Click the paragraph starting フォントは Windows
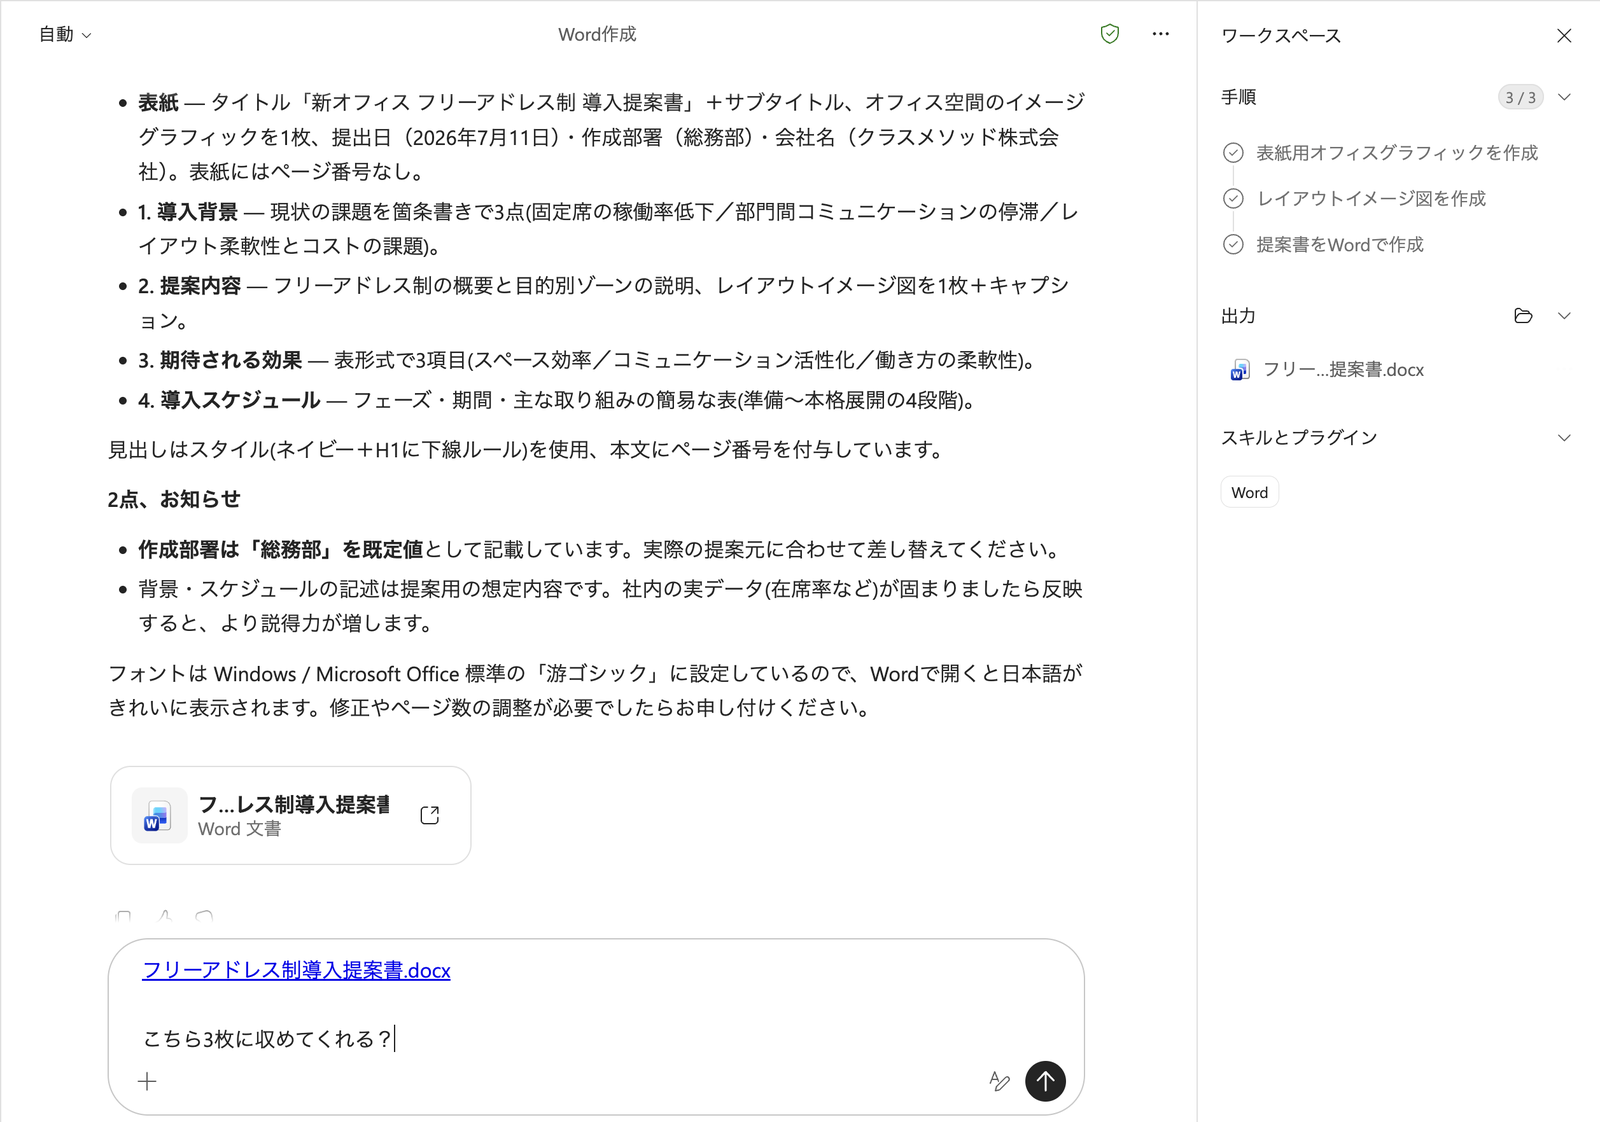This screenshot has width=1600, height=1122. pos(596,691)
